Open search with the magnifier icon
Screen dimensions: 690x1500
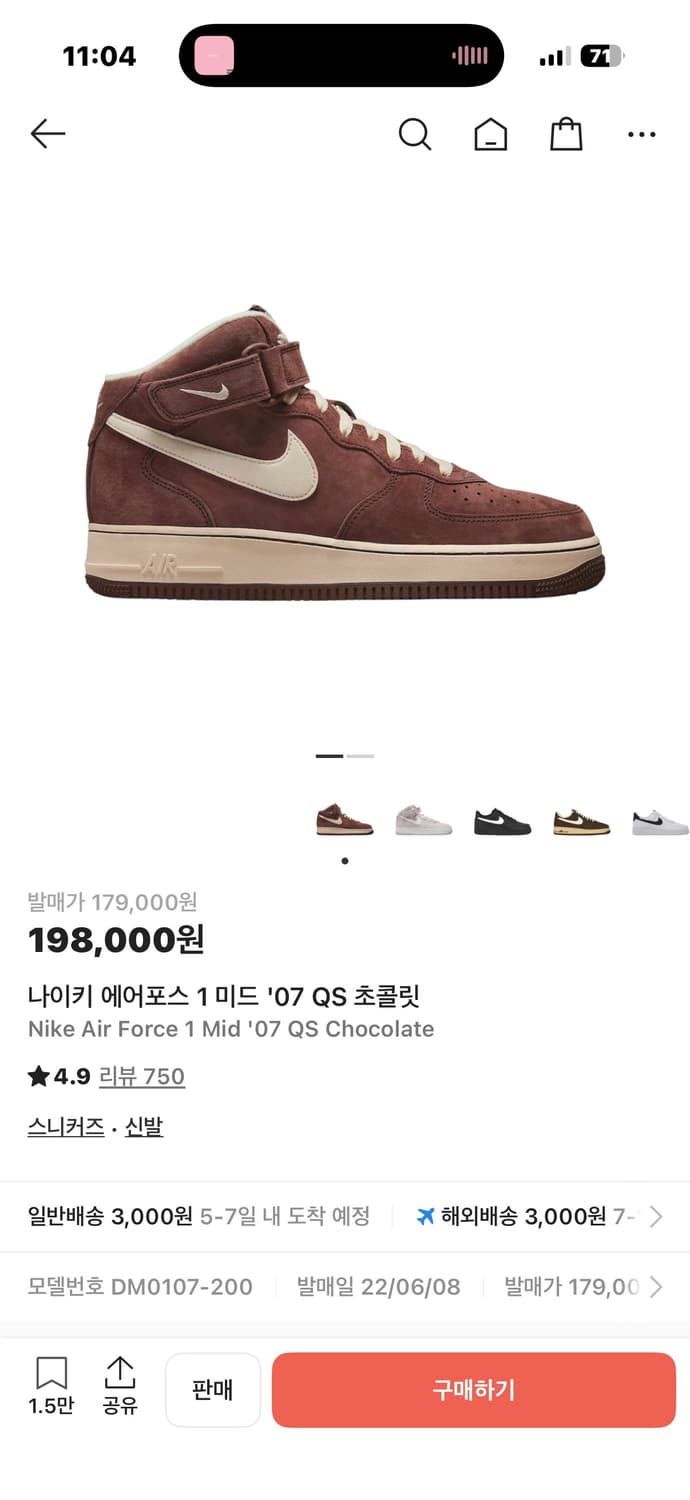(414, 134)
